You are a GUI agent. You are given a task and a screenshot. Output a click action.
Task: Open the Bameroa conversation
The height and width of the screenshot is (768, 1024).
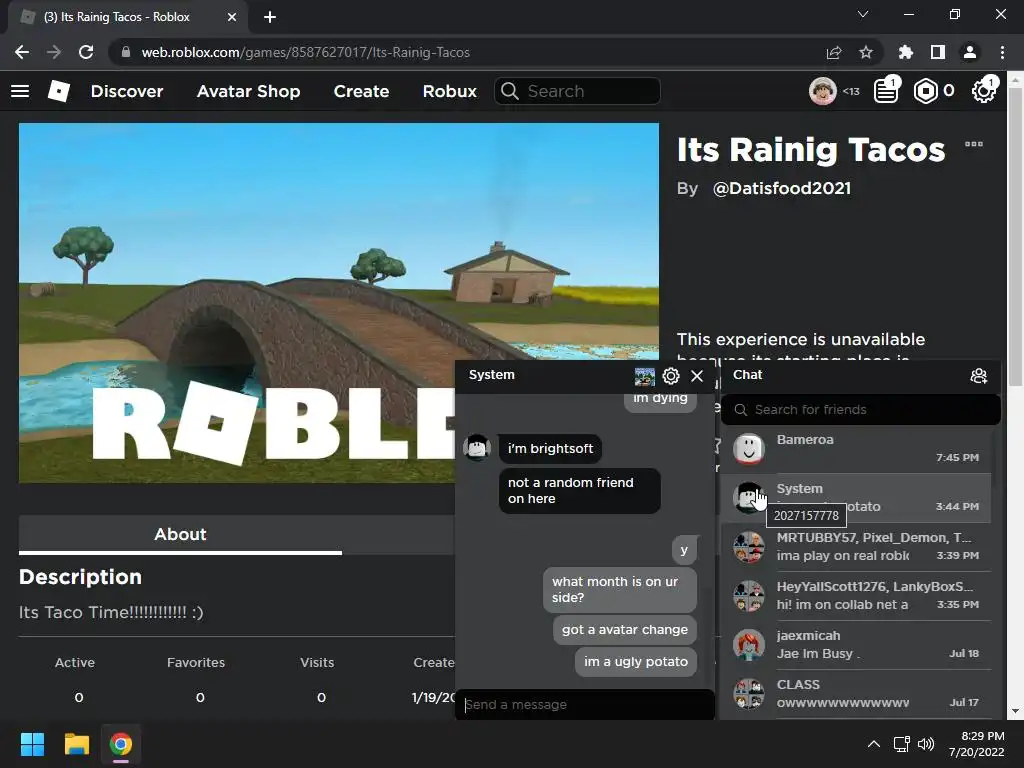856,449
